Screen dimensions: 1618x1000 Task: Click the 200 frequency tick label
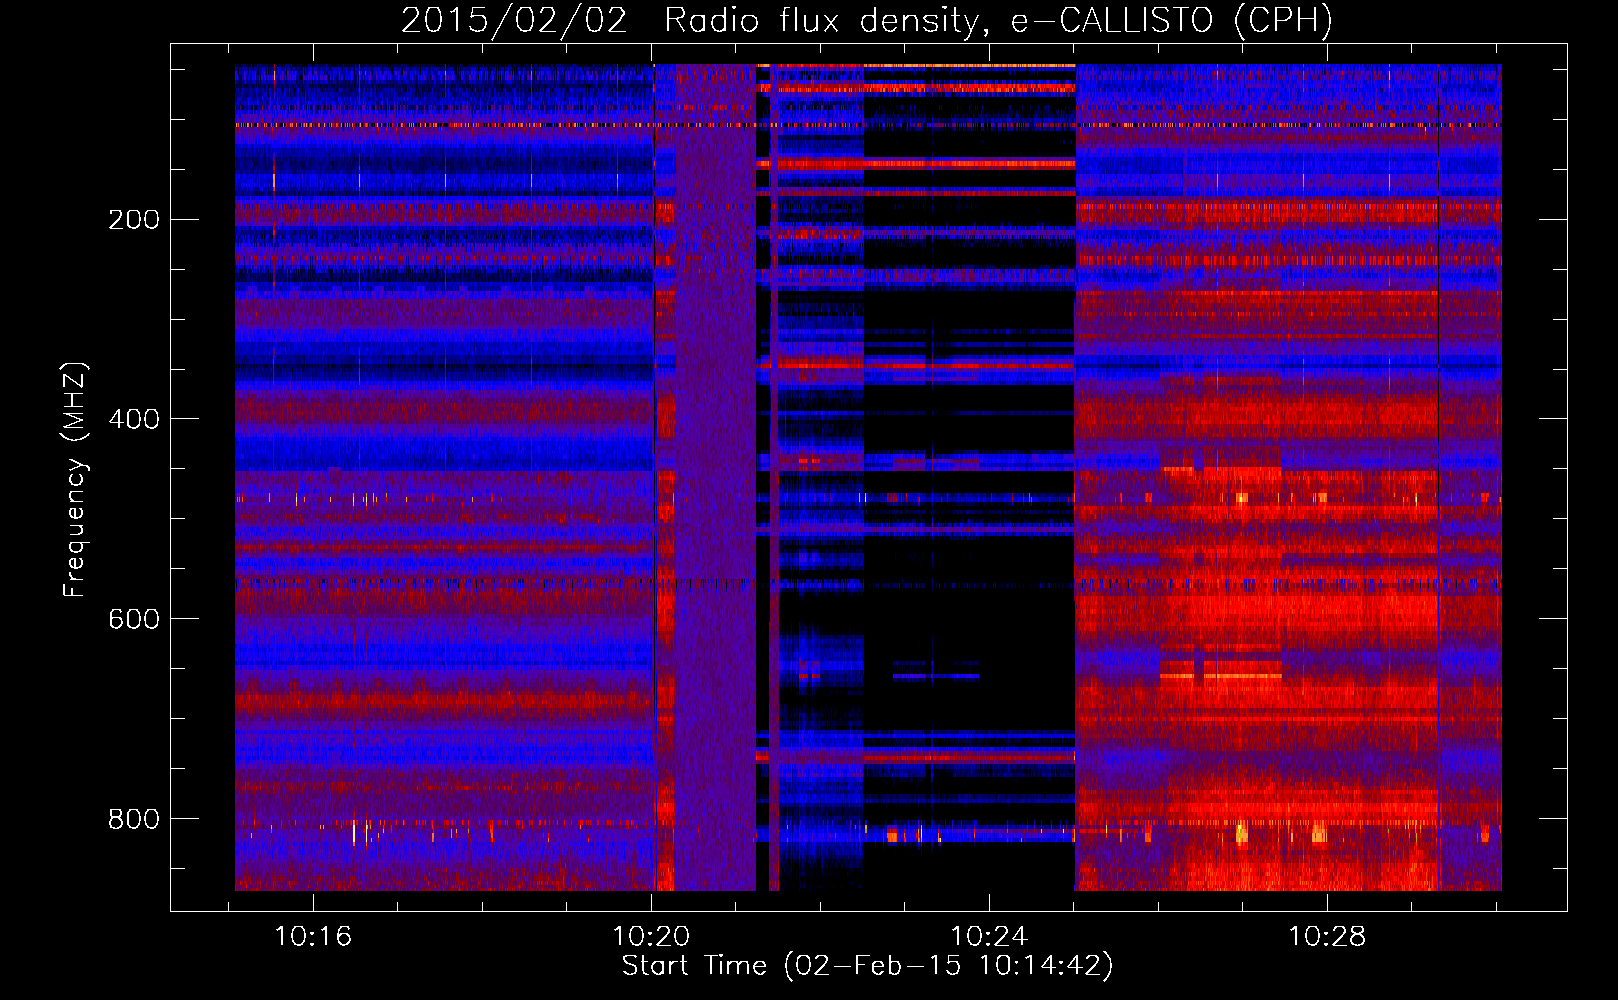tap(134, 219)
